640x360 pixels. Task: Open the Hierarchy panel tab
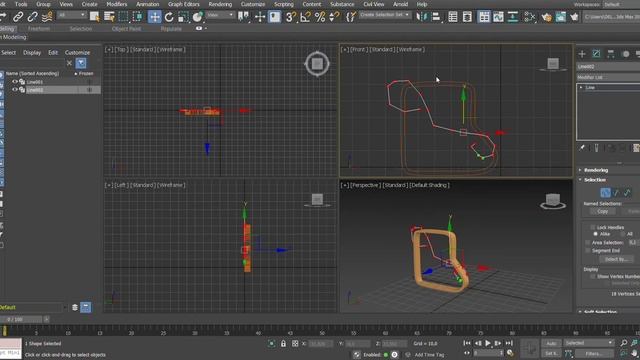[611, 54]
